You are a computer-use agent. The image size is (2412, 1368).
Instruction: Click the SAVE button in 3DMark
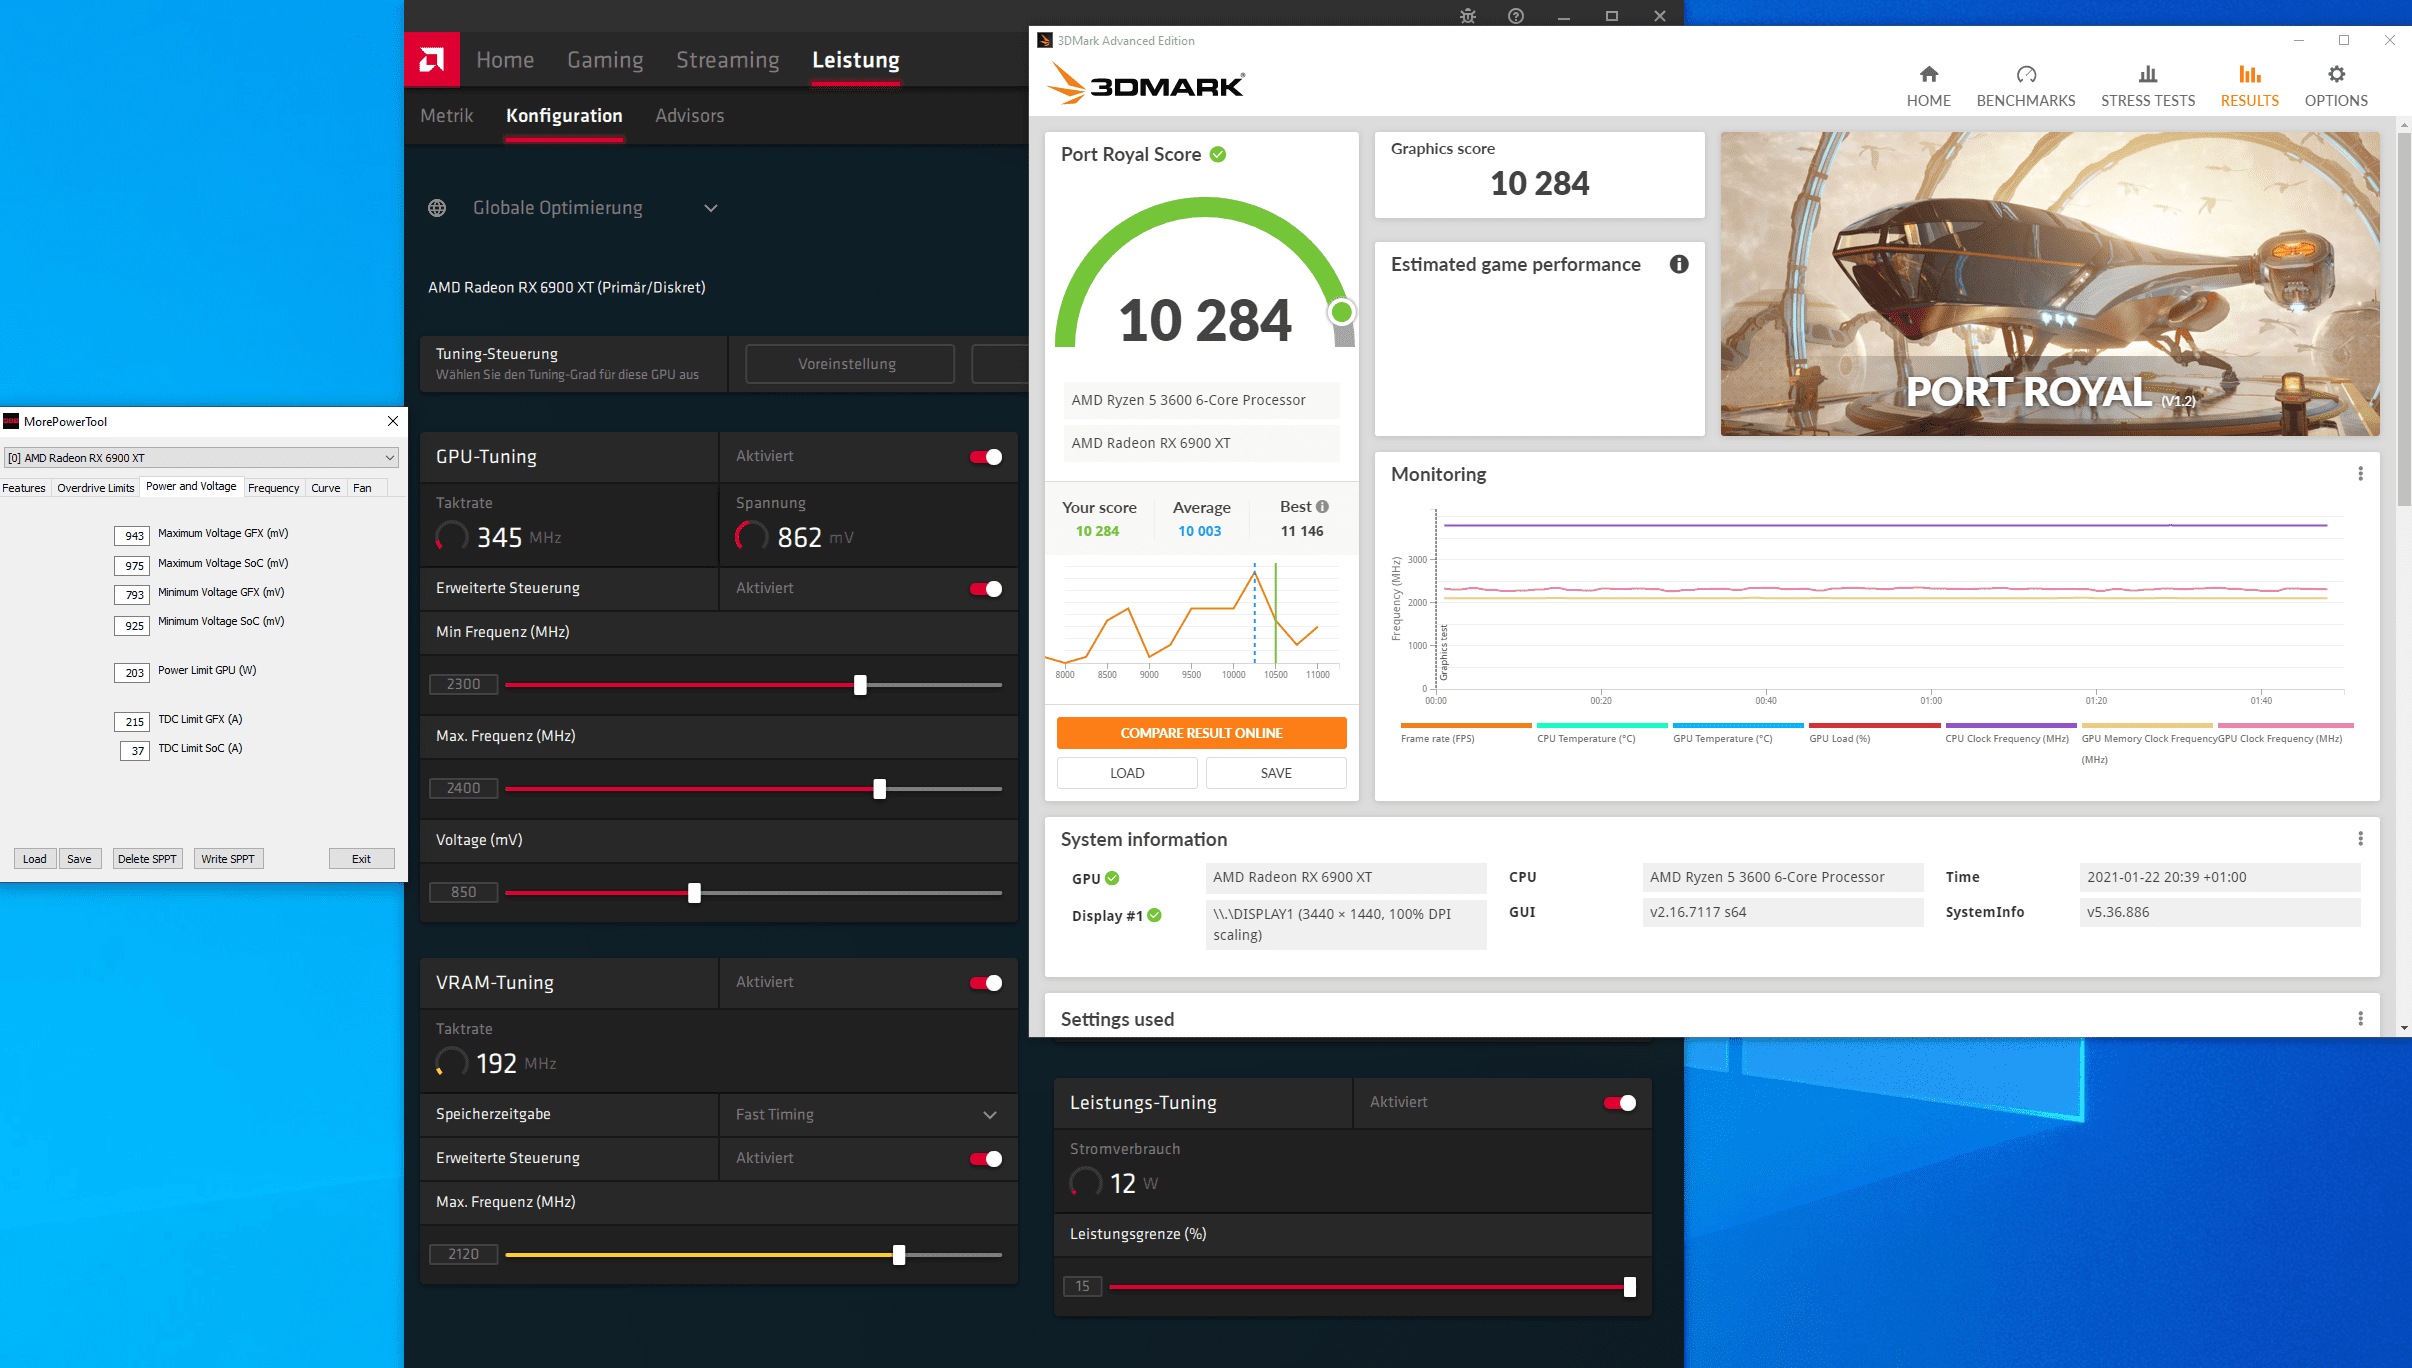click(x=1276, y=773)
